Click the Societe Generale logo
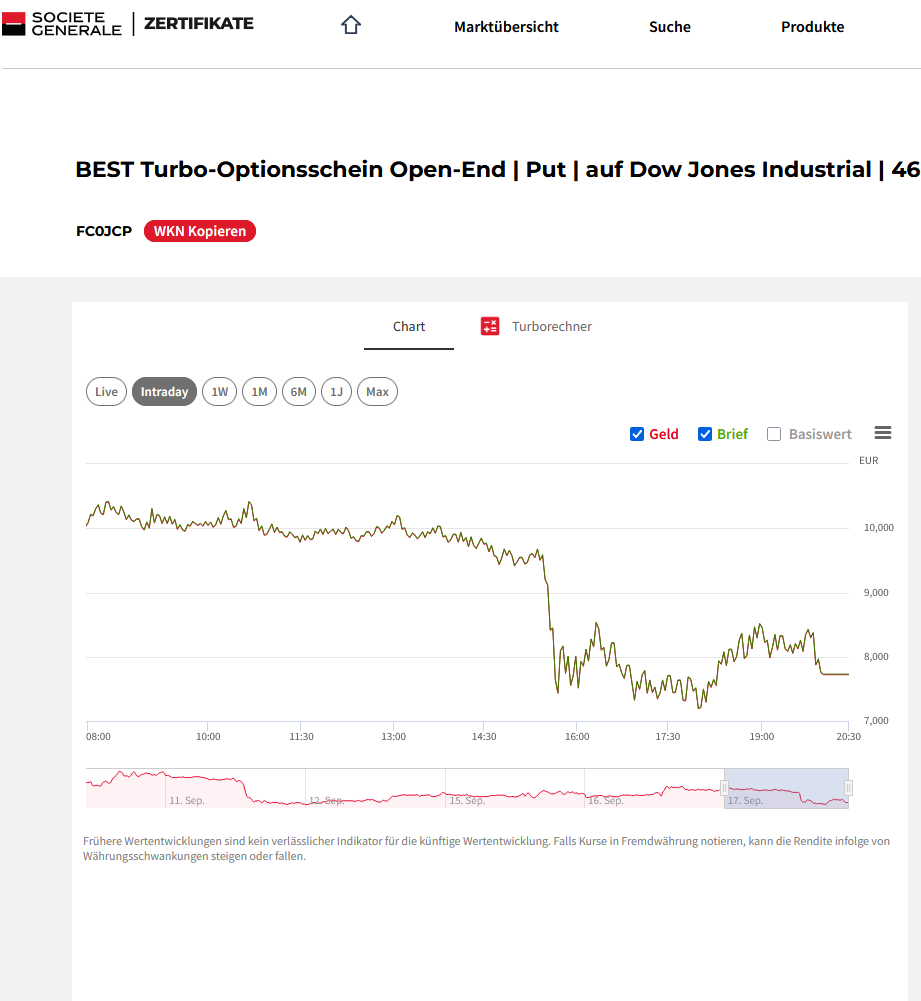 [62, 24]
